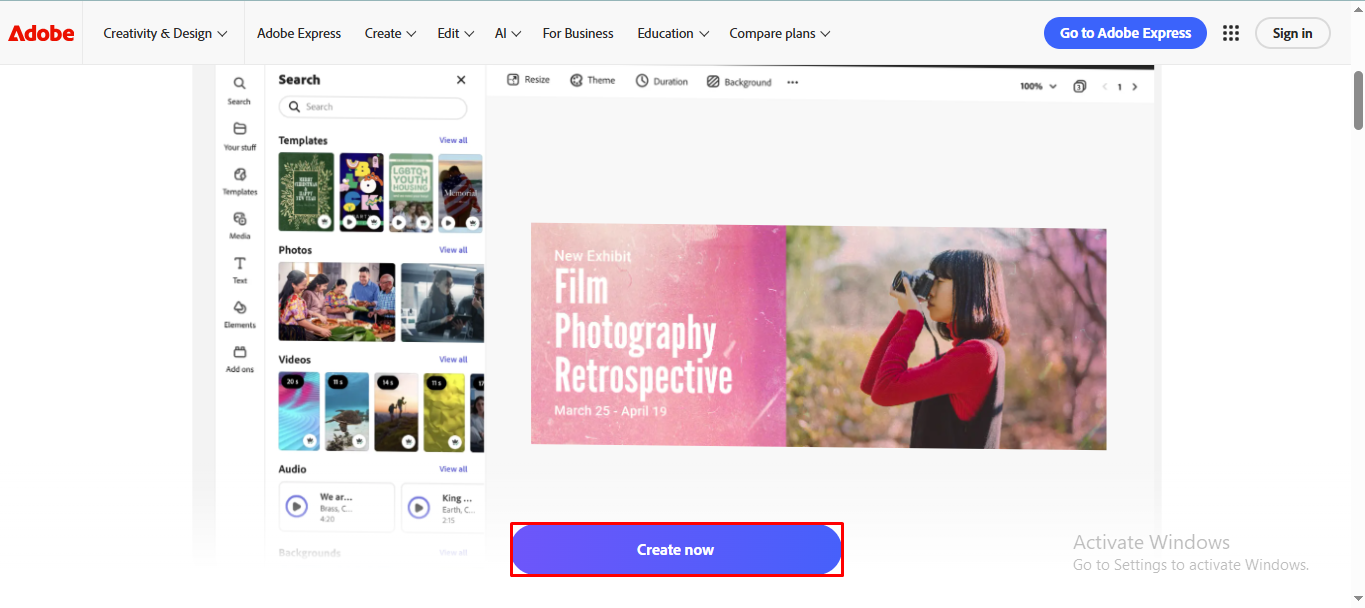This screenshot has height=608, width=1365.
Task: Click the Sign in button
Action: (x=1292, y=33)
